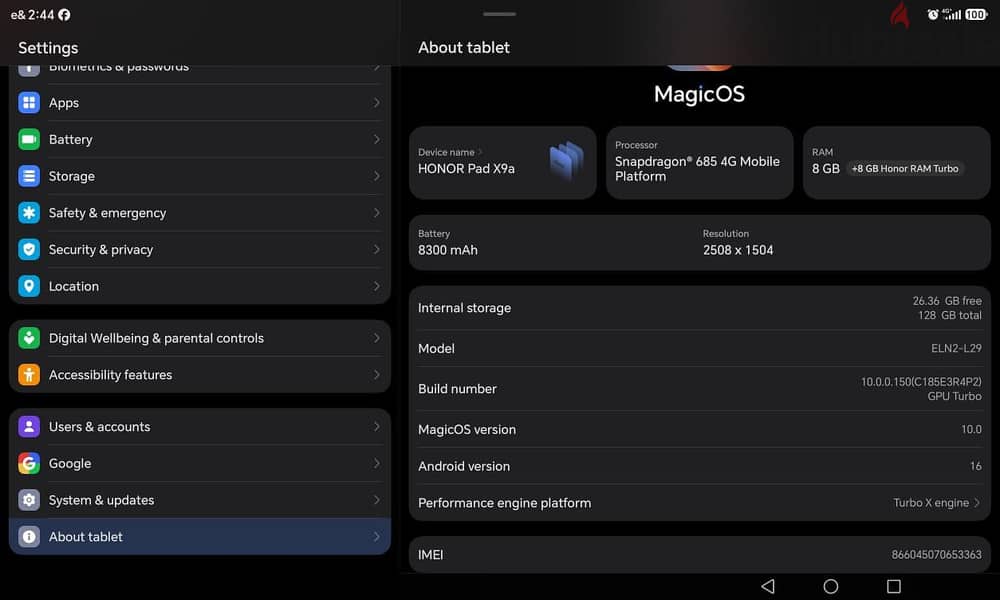Tap the green Battery icon
The image size is (1000, 600).
(29, 139)
